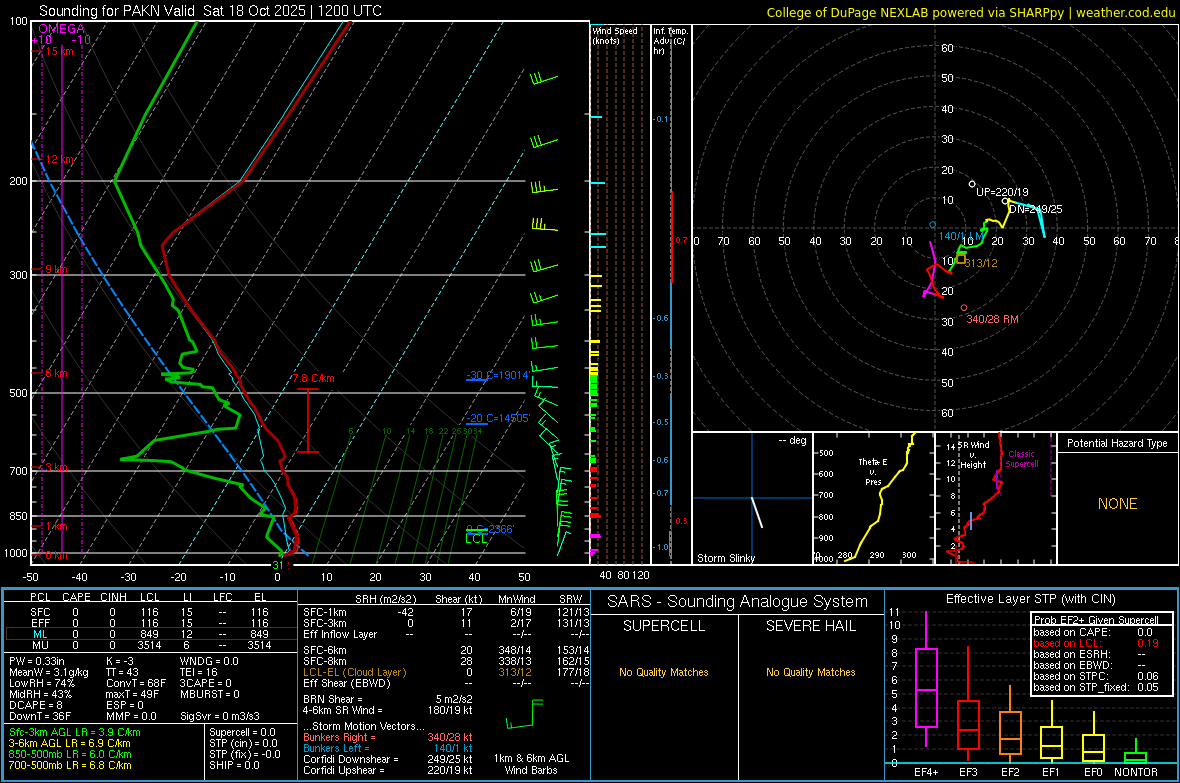The width and height of the screenshot is (1180, 783).
Task: Click the 'DCAPE = 8' value
Action: click(x=35, y=705)
